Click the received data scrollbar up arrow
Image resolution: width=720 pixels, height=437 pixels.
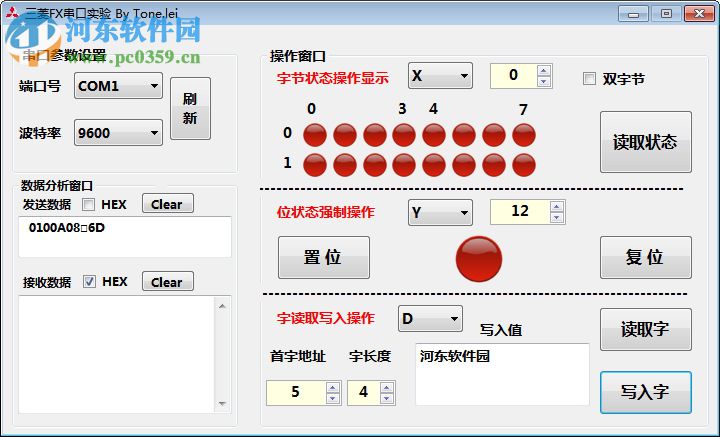[x=222, y=306]
